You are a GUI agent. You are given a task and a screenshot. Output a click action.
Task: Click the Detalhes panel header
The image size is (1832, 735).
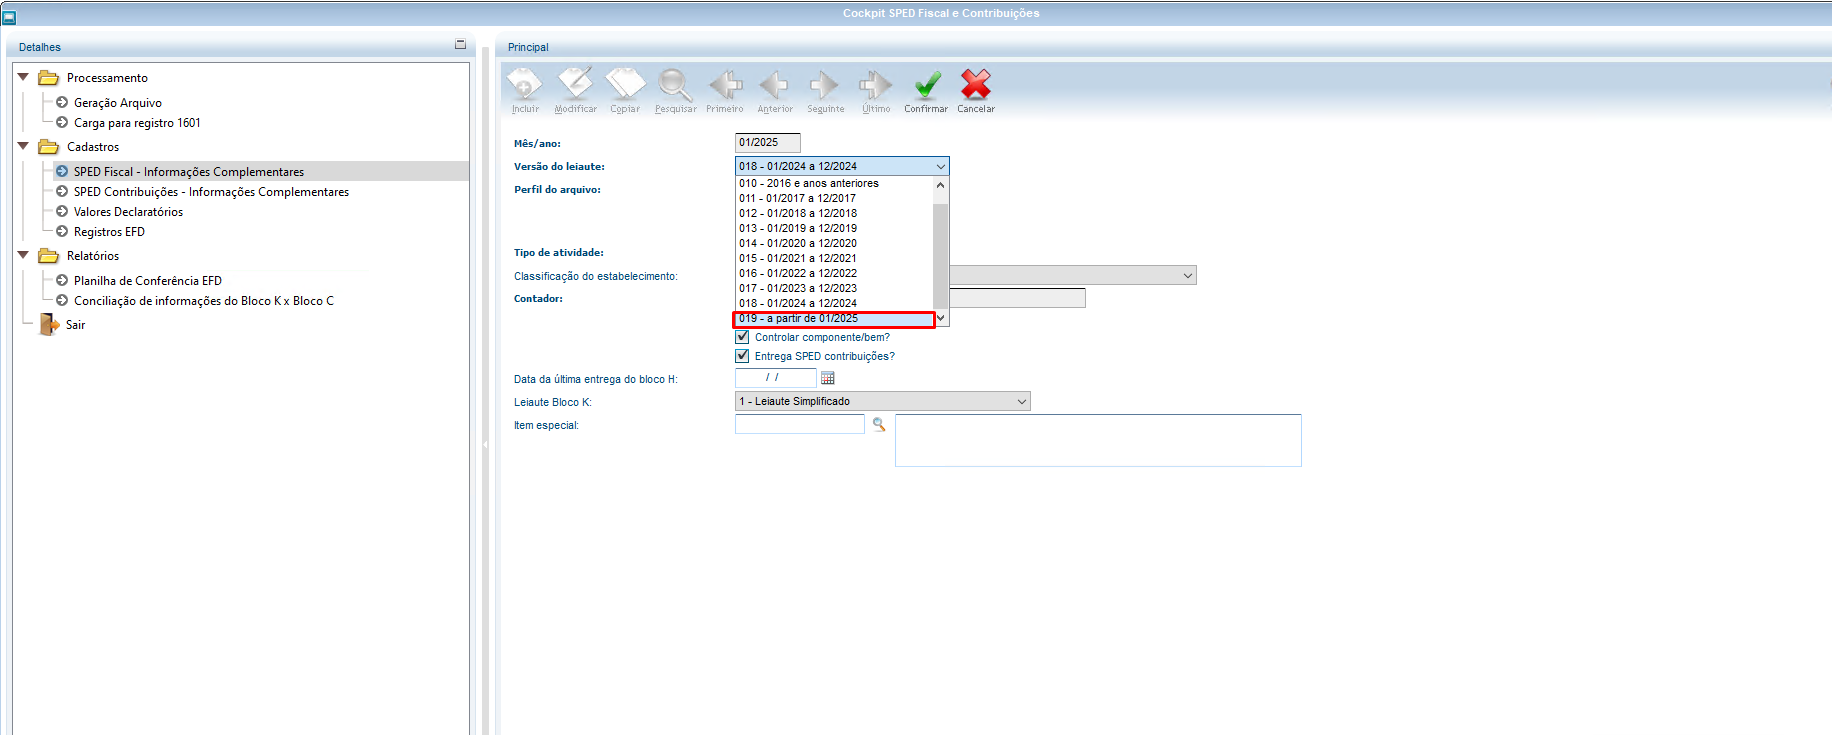pyautogui.click(x=40, y=47)
